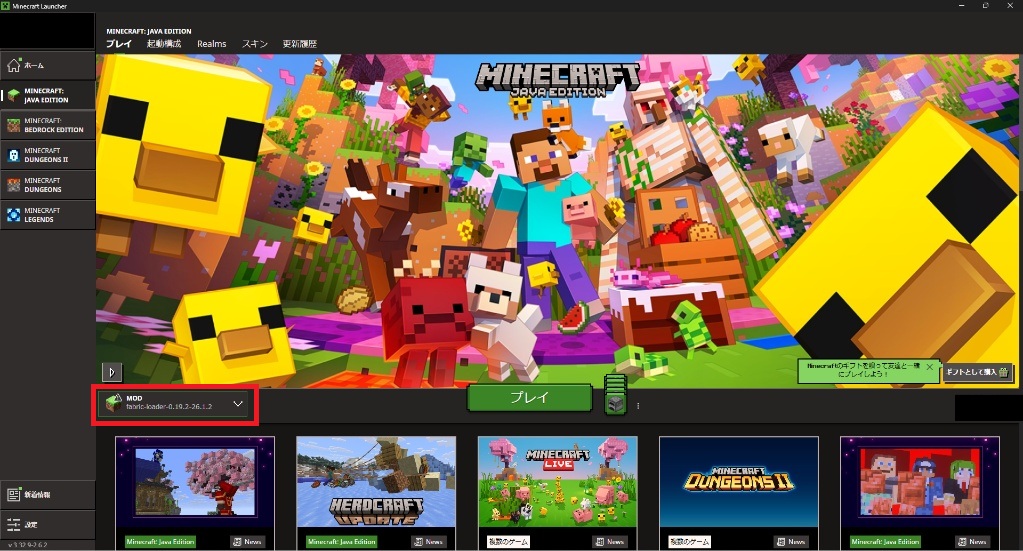Click the MINECRAFT: JAVA EDITION header title
1023x551 pixels.
click(x=149, y=31)
